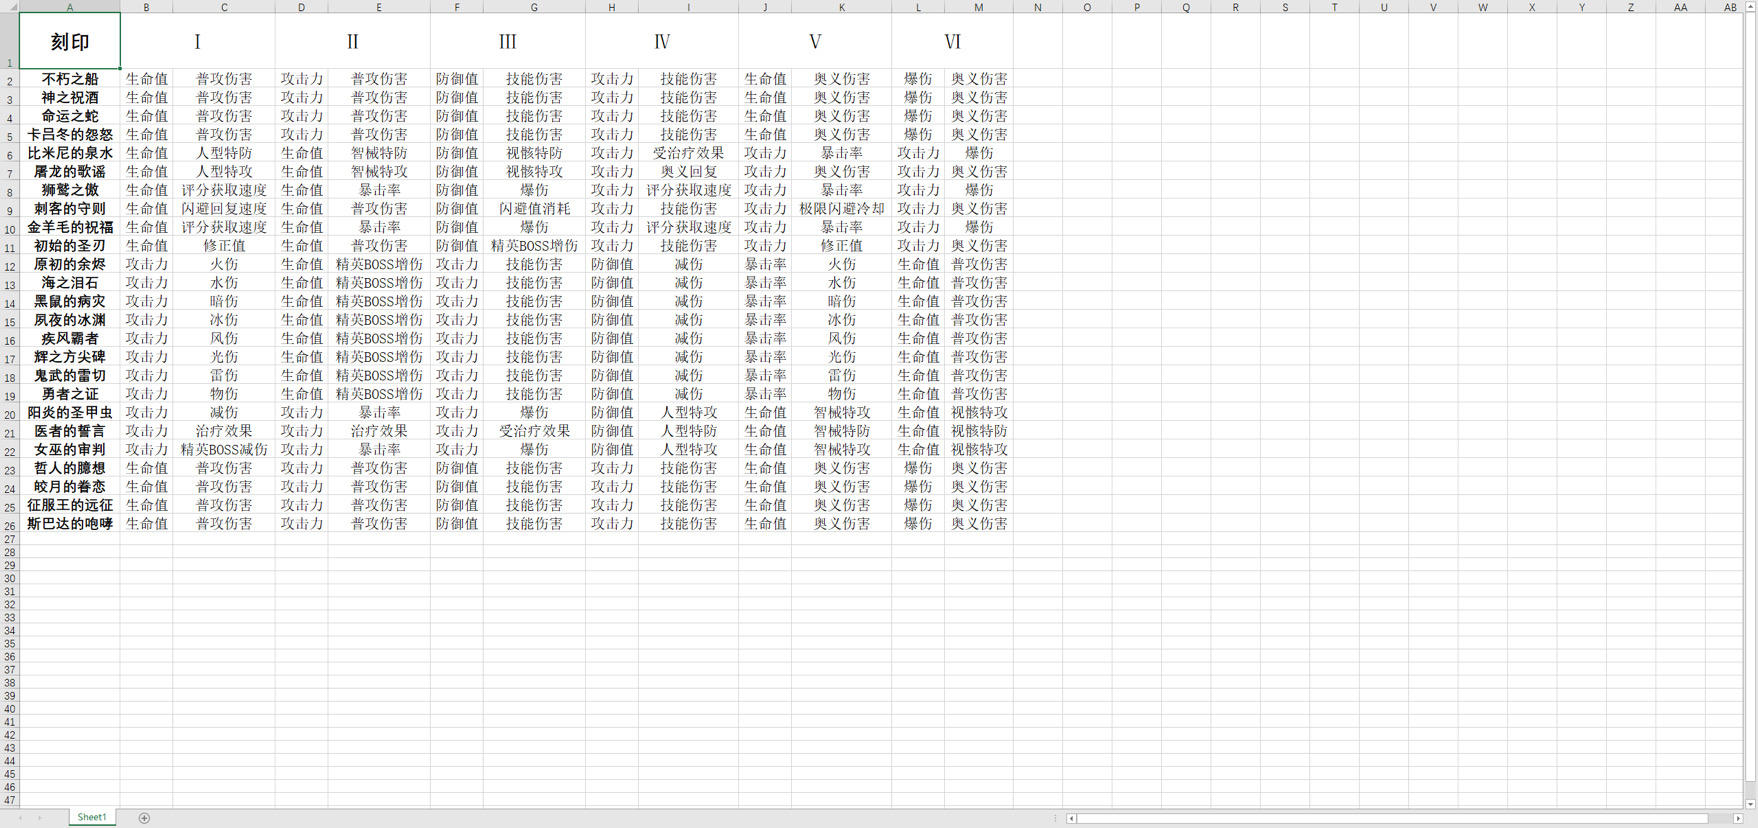Select the 屠龙的歌谣 cell
This screenshot has height=828, width=1758.
(x=70, y=171)
